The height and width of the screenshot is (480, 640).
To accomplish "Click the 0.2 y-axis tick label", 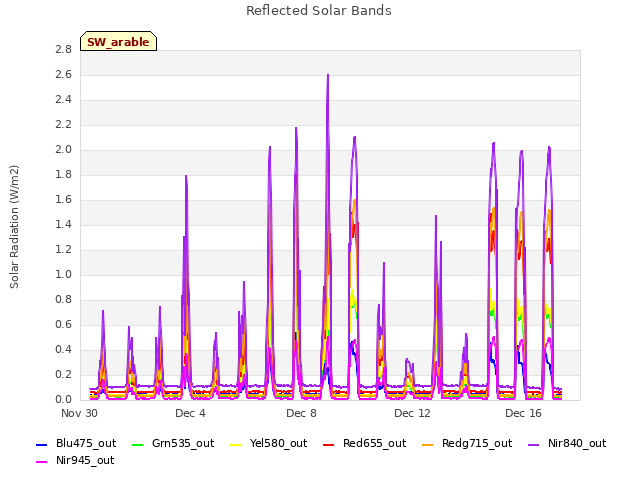I will tap(64, 375).
